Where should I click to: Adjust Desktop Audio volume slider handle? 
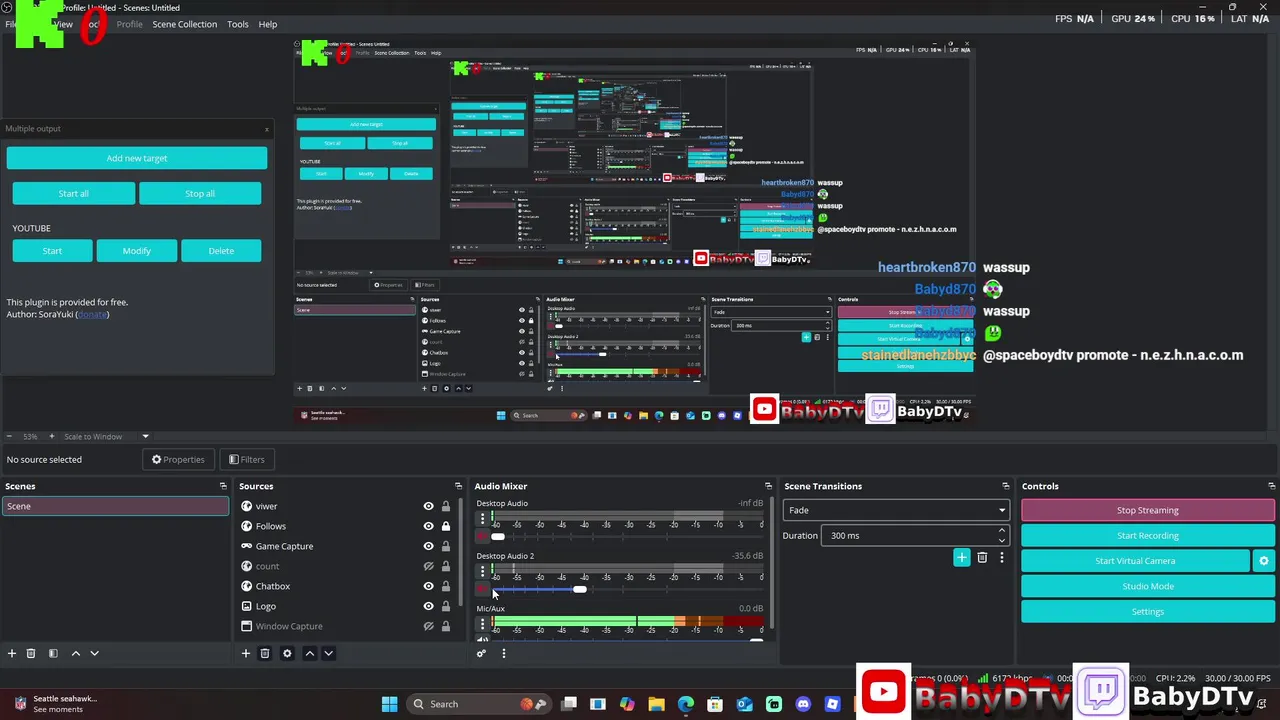click(498, 537)
